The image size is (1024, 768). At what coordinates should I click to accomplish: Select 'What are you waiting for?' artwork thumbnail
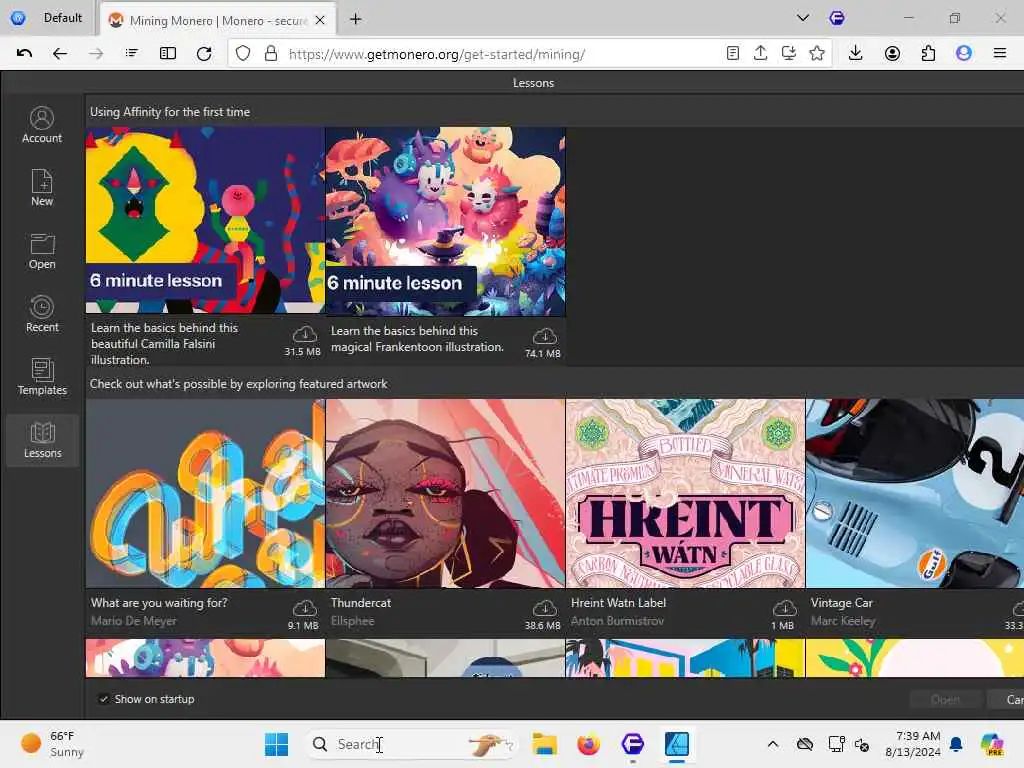click(205, 494)
